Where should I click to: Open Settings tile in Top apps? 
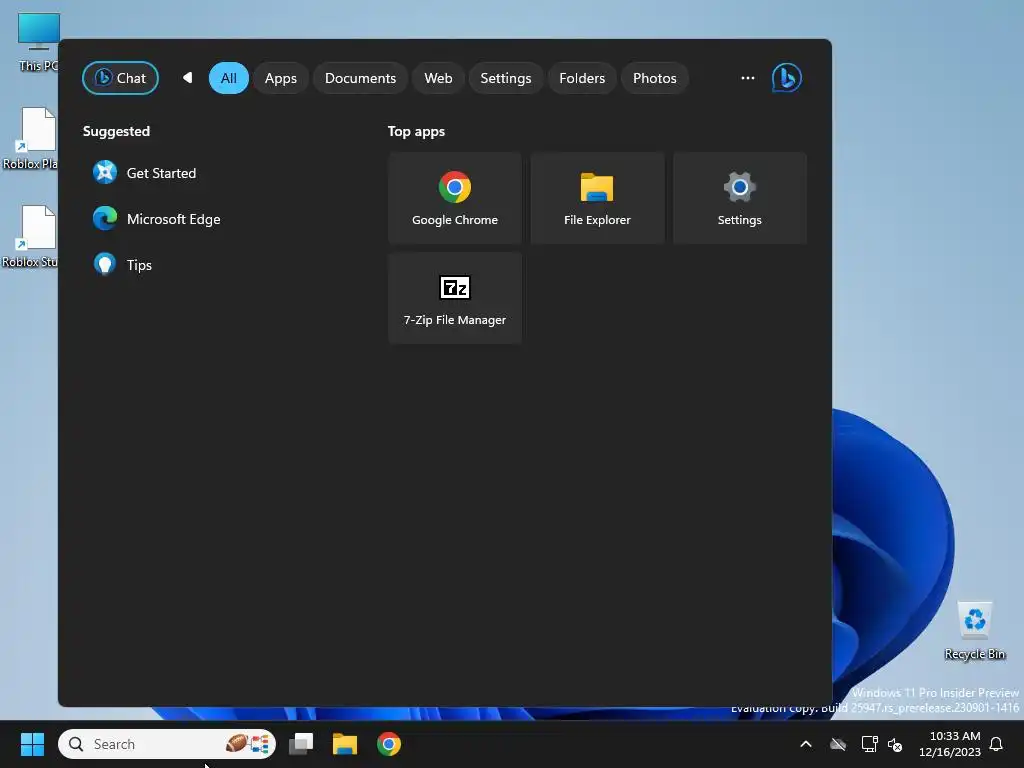pyautogui.click(x=739, y=198)
